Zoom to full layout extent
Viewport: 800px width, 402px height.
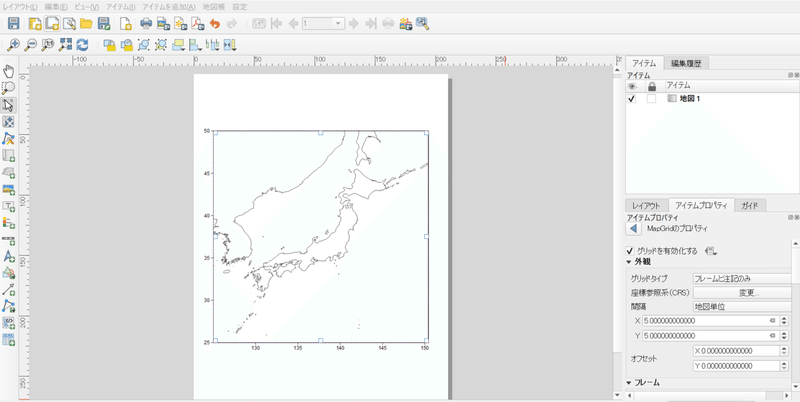[x=65, y=45]
